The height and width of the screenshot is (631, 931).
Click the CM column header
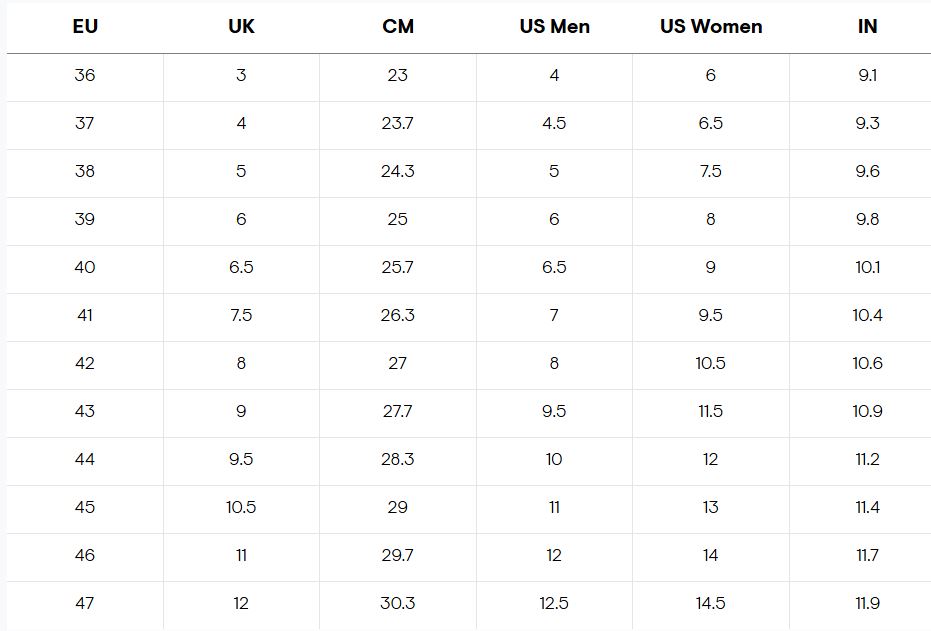[x=398, y=27]
